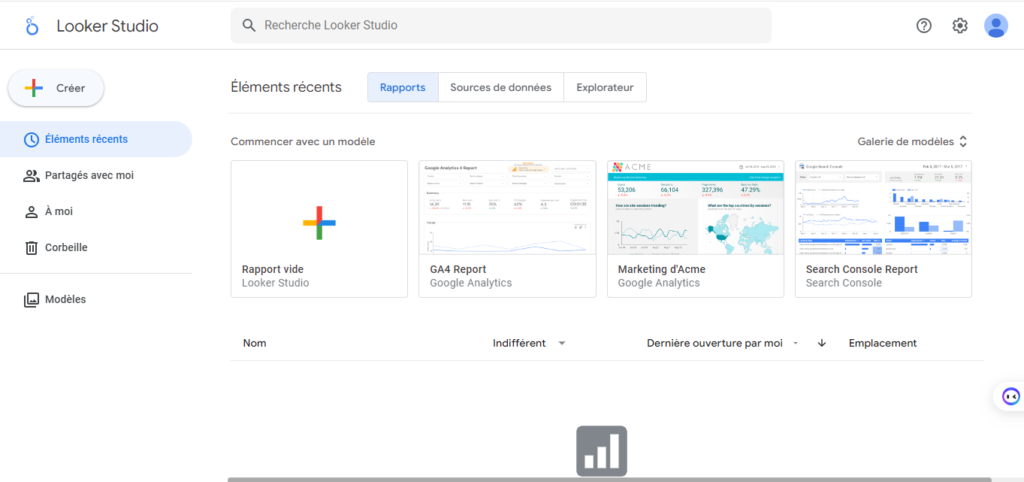This screenshot has height=482, width=1024.
Task: Switch to the Rapports tab
Action: 403,88
